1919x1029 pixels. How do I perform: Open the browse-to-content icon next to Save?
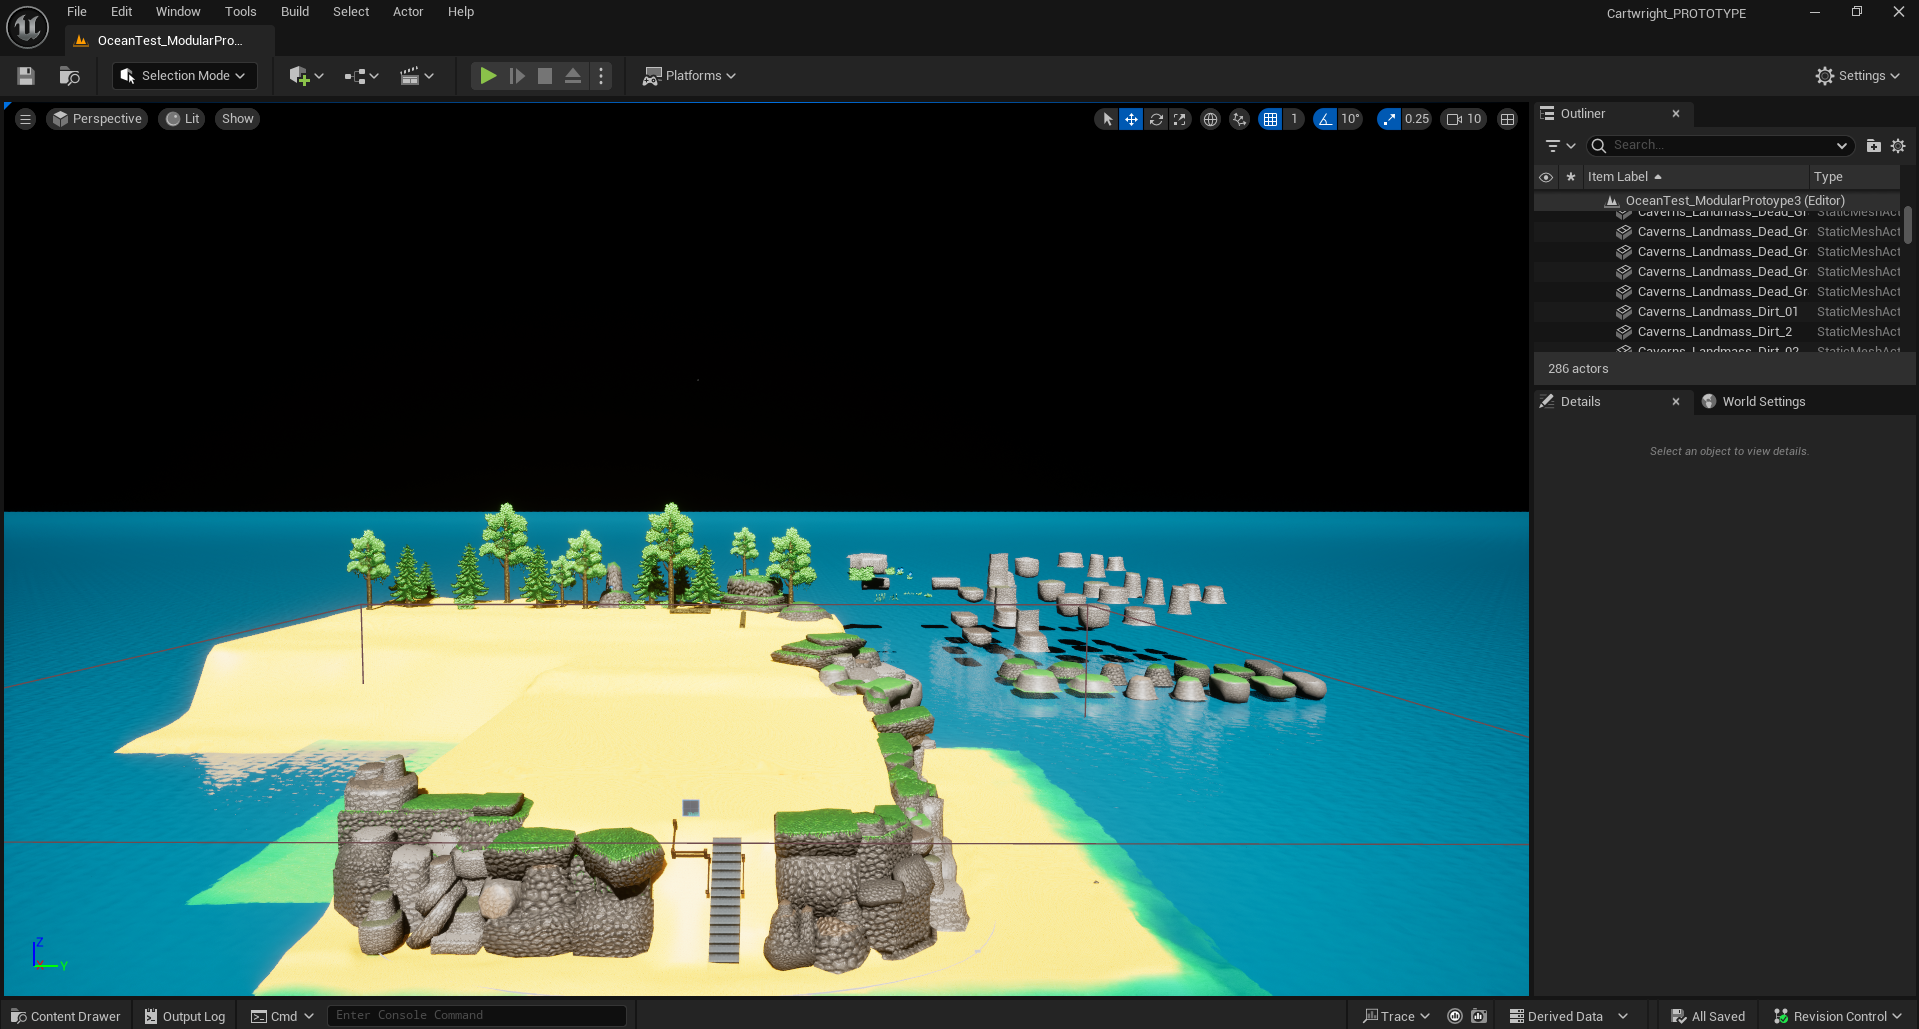point(69,76)
